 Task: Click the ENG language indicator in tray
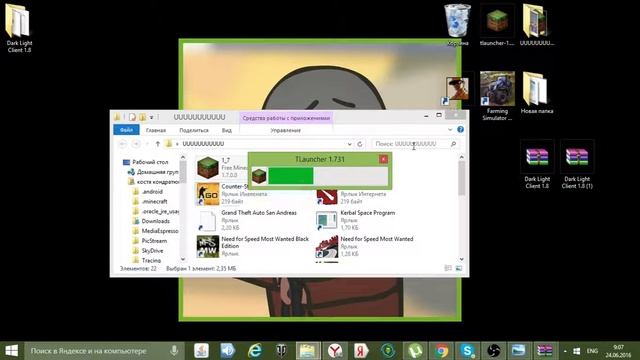592,351
